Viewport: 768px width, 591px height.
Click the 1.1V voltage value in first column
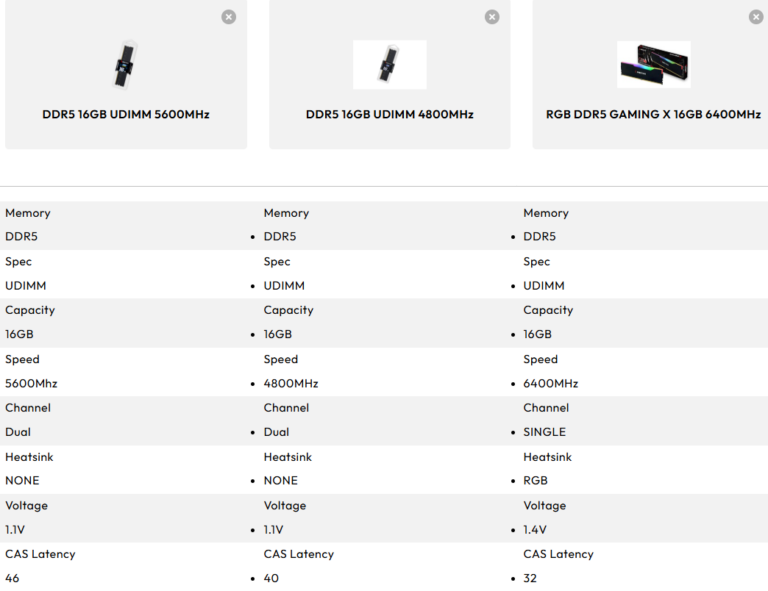pyautogui.click(x=15, y=529)
